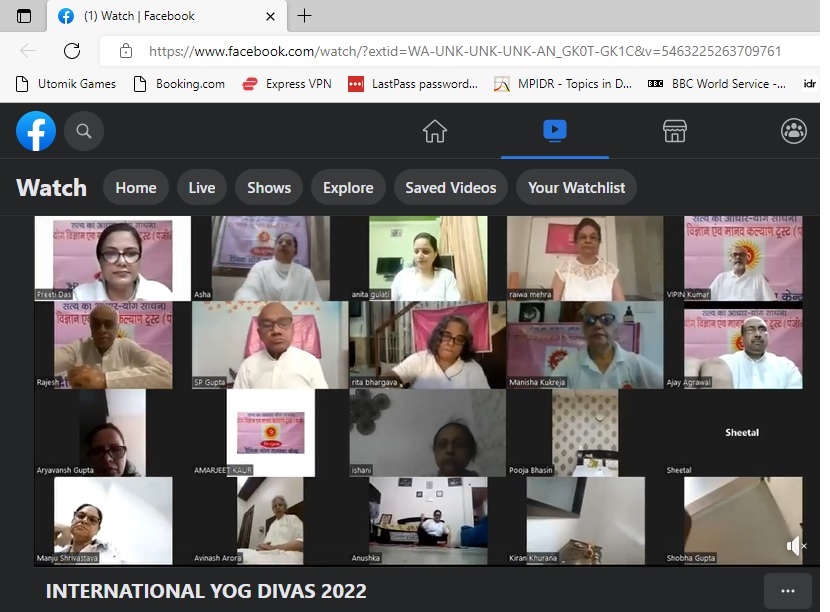Select the Live tab in Watch
The width and height of the screenshot is (830, 612).
click(x=202, y=187)
